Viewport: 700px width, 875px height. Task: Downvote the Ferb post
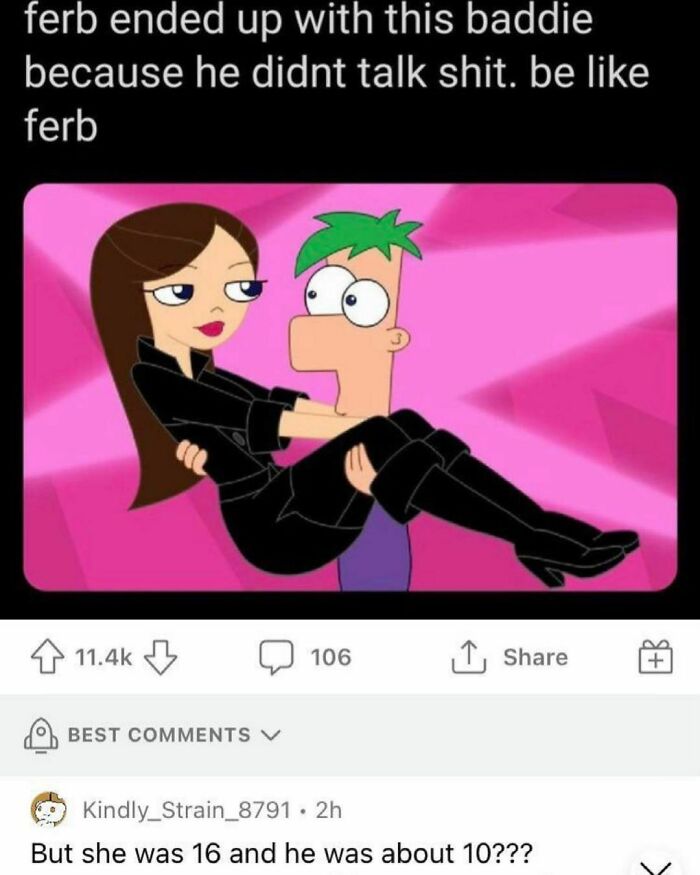161,657
